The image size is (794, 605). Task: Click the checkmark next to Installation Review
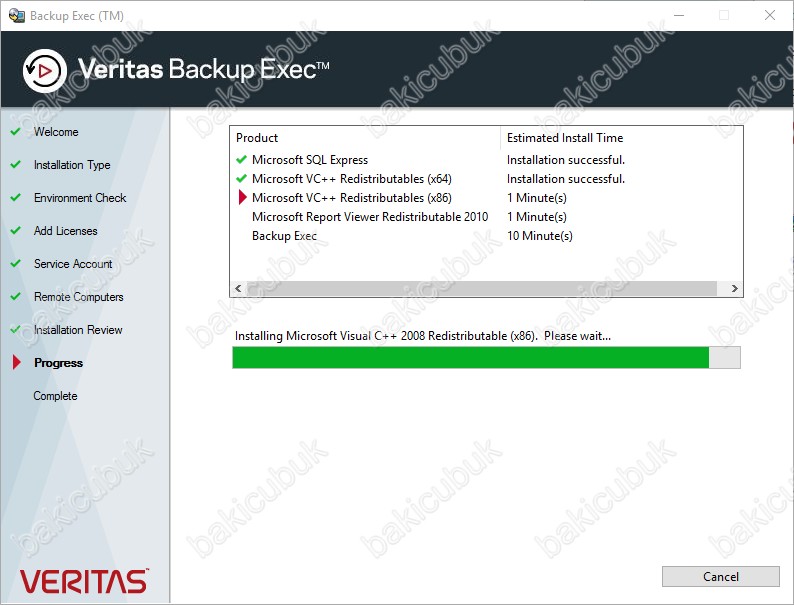click(x=16, y=330)
